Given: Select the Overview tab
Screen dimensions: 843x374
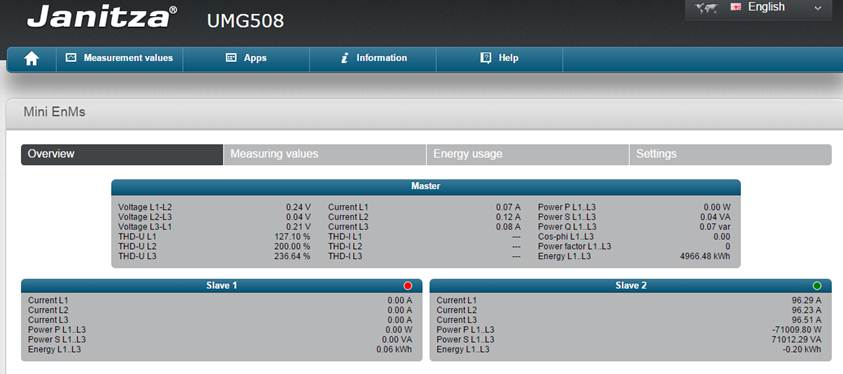Looking at the screenshot, I should coord(122,154).
